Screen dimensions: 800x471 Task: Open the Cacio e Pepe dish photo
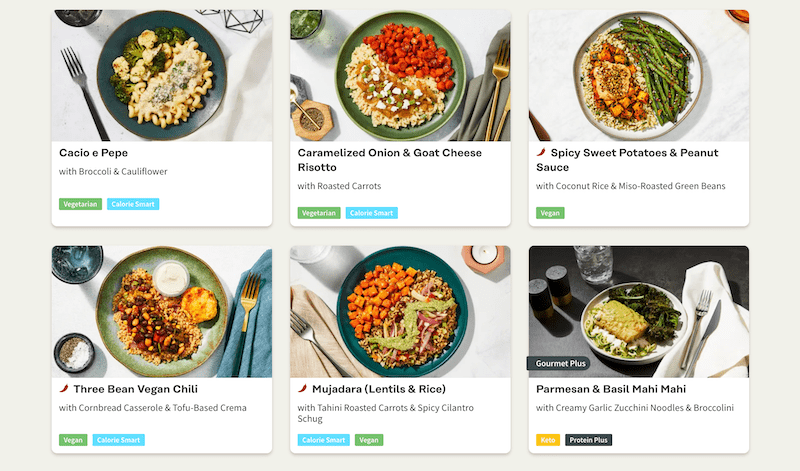pos(162,76)
